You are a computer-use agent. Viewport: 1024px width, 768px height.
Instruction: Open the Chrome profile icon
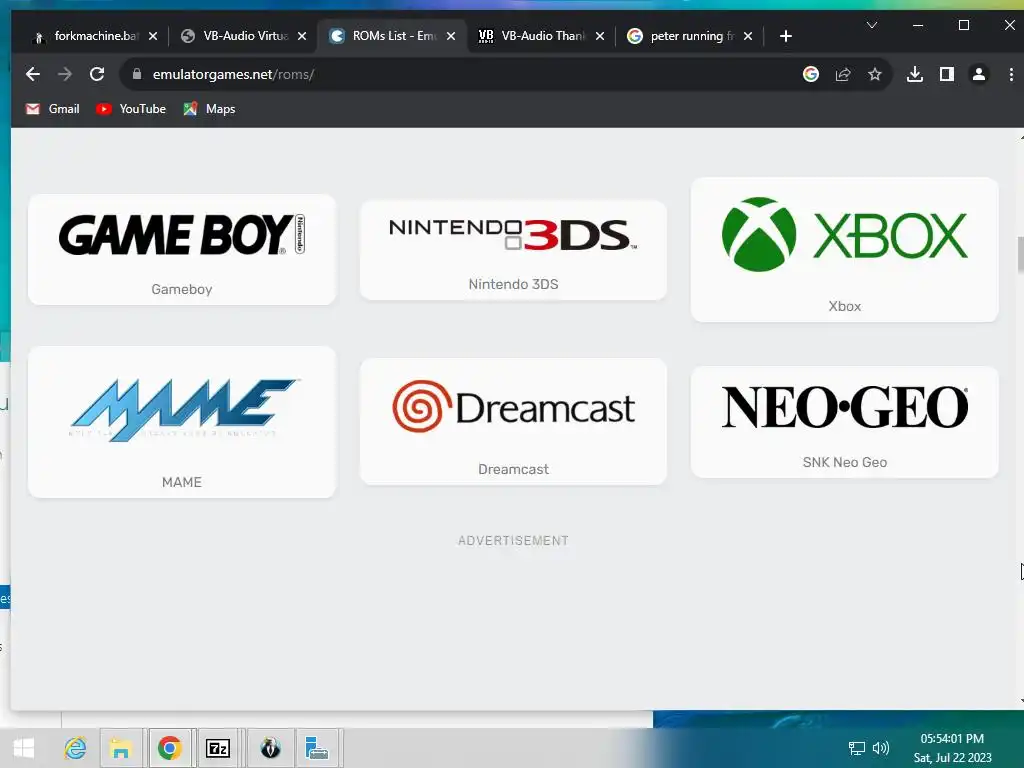tap(978, 74)
